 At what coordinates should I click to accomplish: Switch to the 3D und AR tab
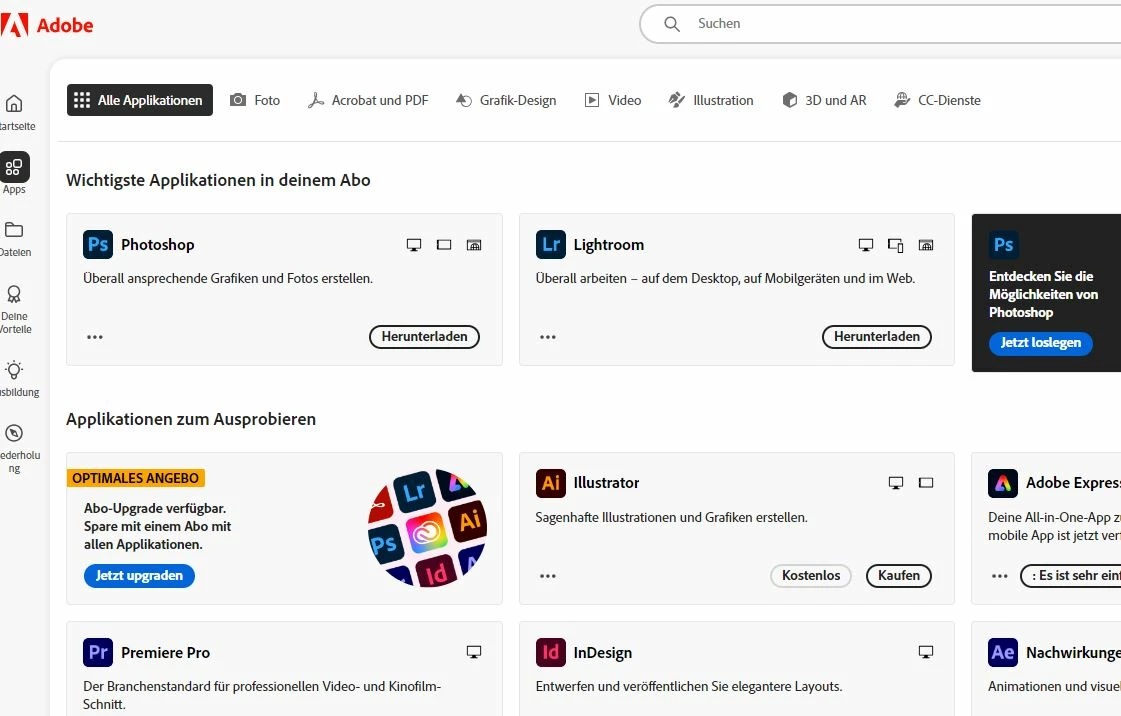tap(824, 100)
